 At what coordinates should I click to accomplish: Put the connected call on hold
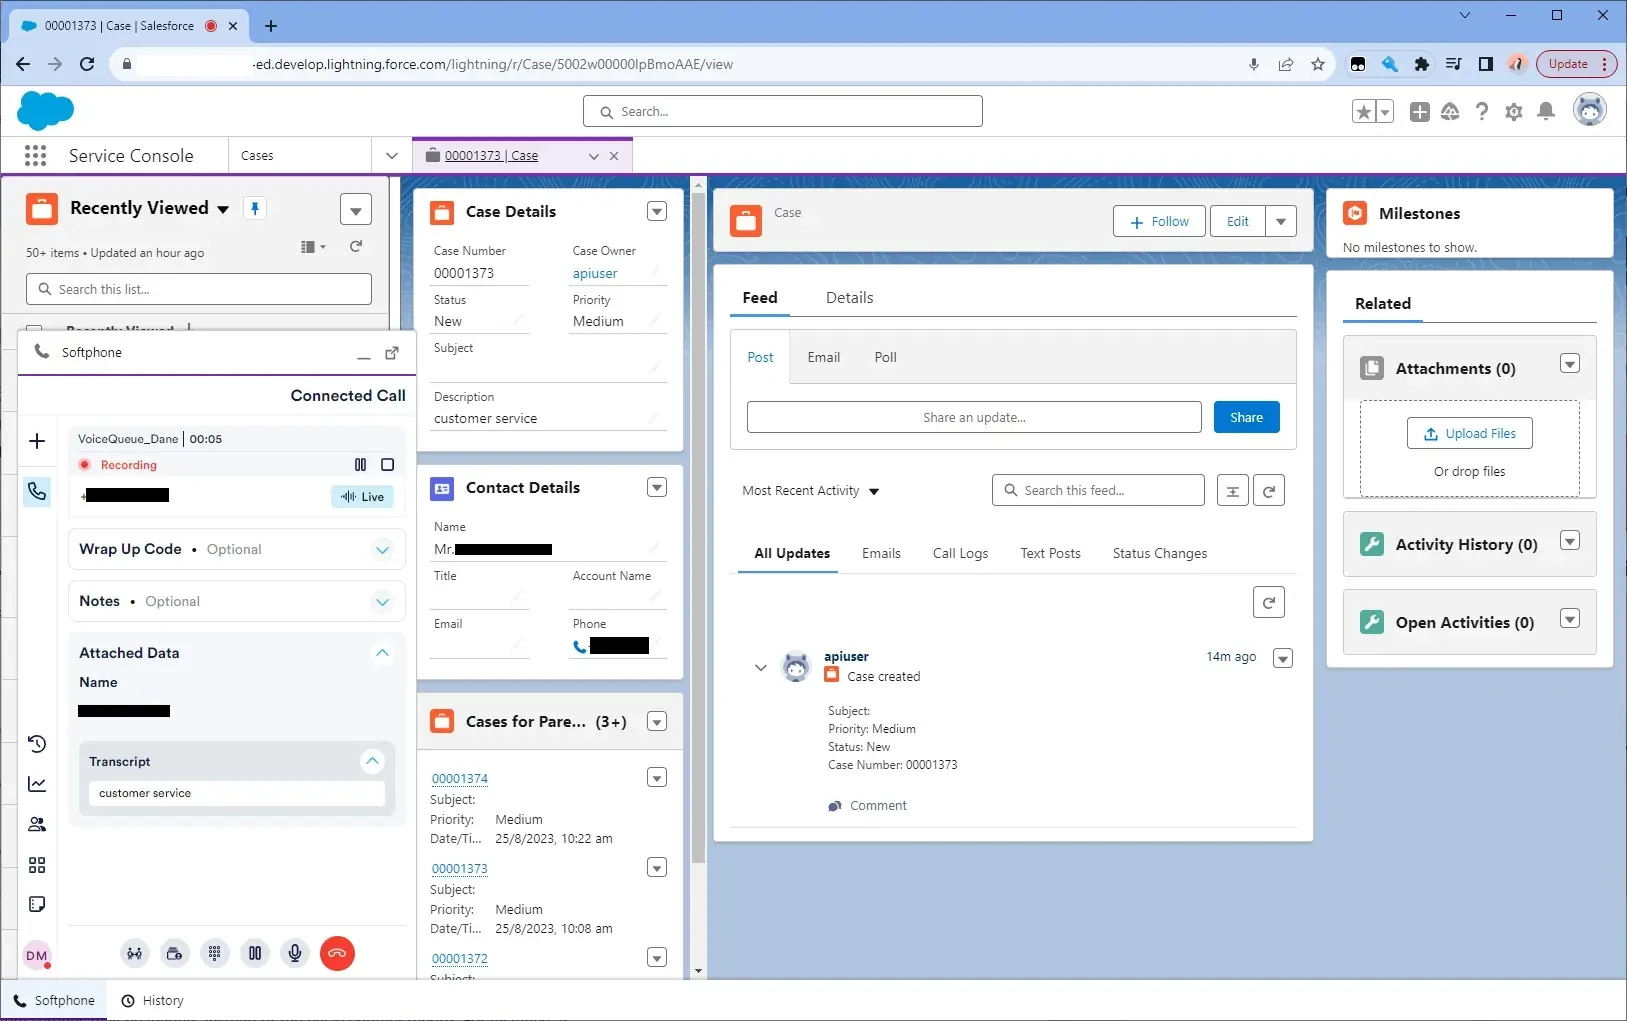255,954
